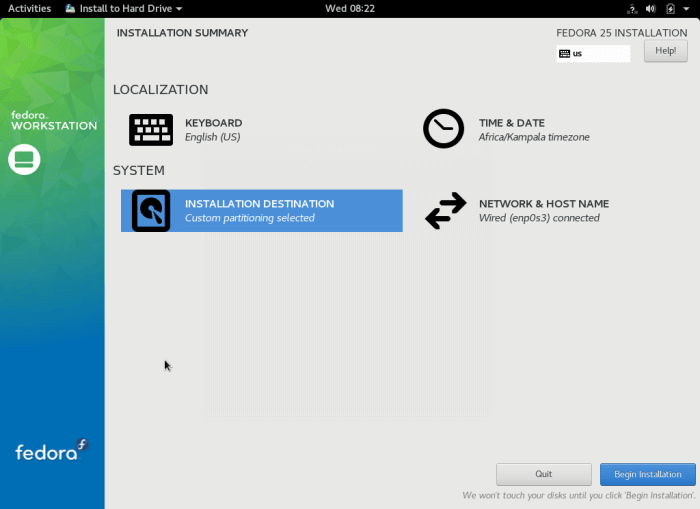Click the Network & Host Name arrows icon

445,211
